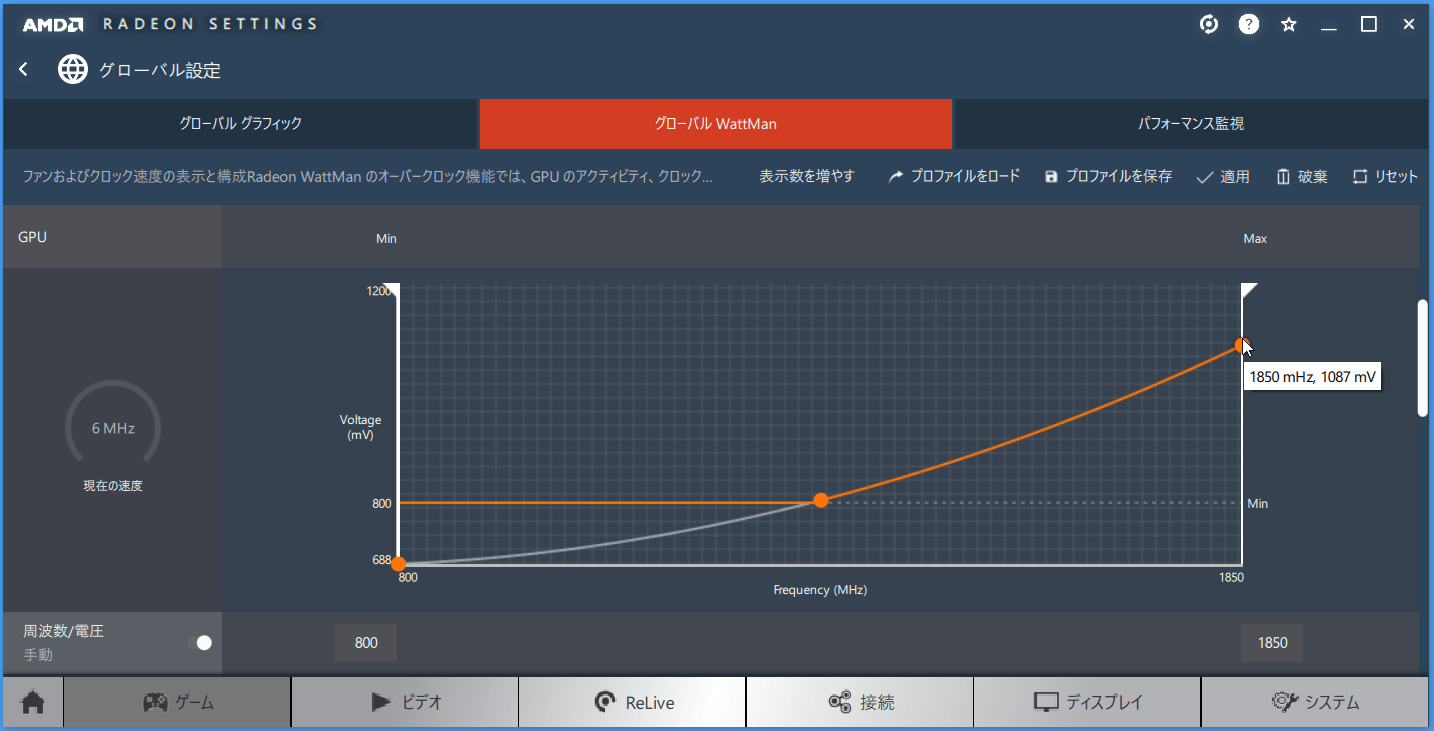Click the vertical scrollbar thumb
Image resolution: width=1434 pixels, height=731 pixels.
coord(1423,357)
